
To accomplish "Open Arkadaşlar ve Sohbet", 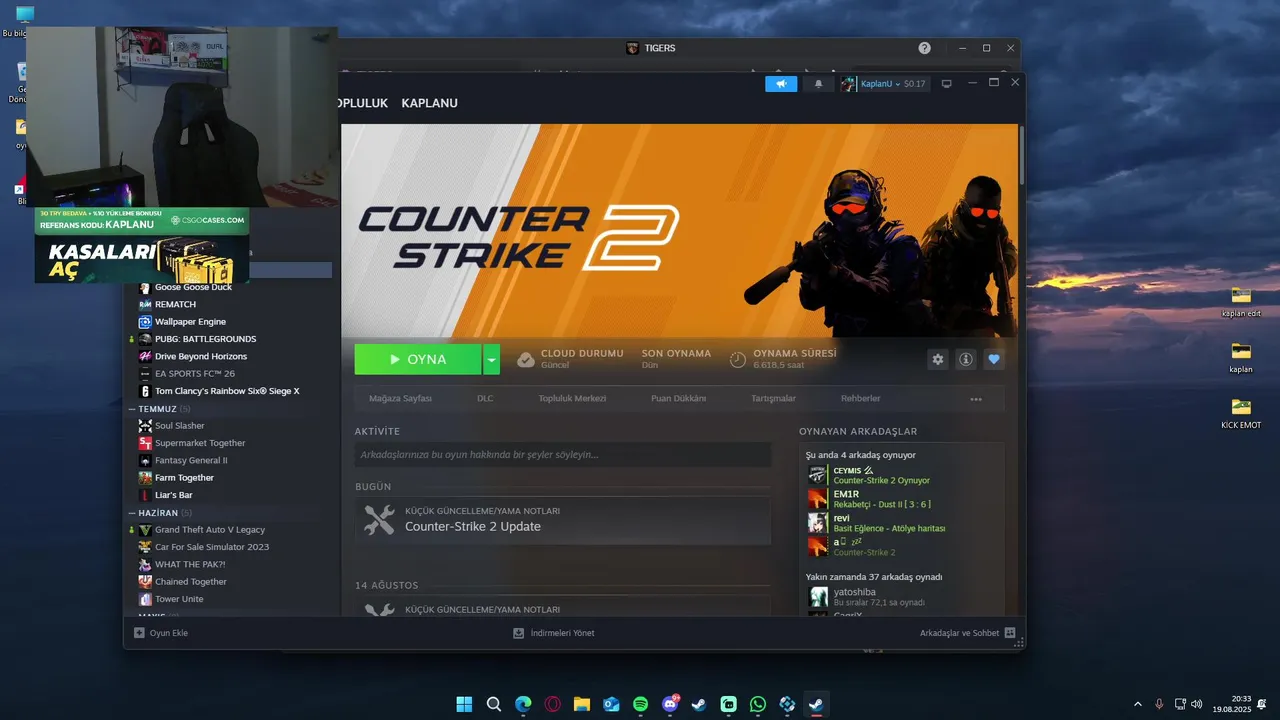I will 967,633.
